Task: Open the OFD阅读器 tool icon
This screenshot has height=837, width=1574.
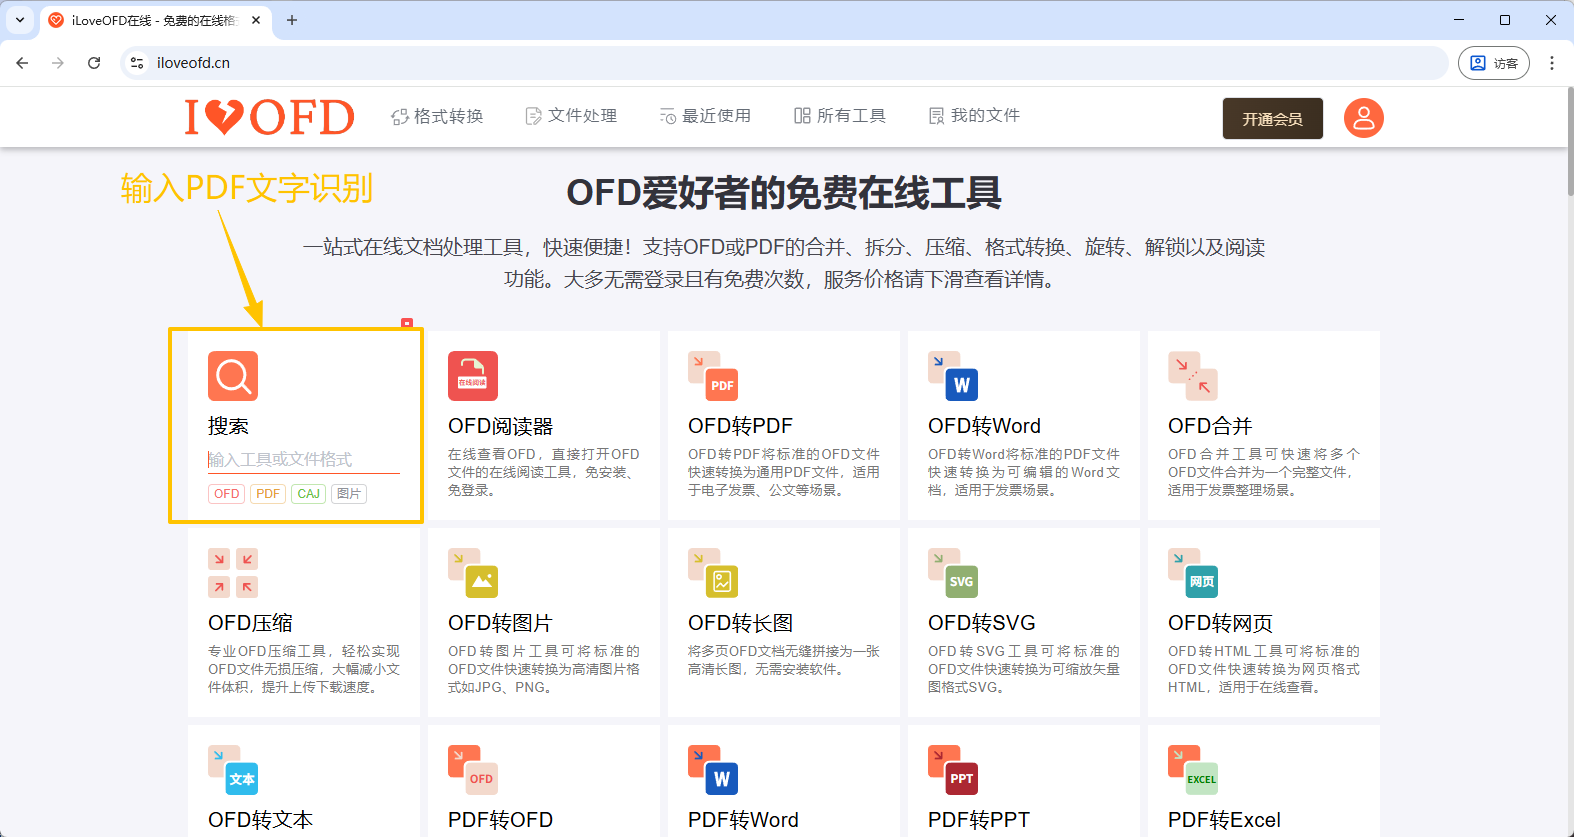Action: coord(473,376)
